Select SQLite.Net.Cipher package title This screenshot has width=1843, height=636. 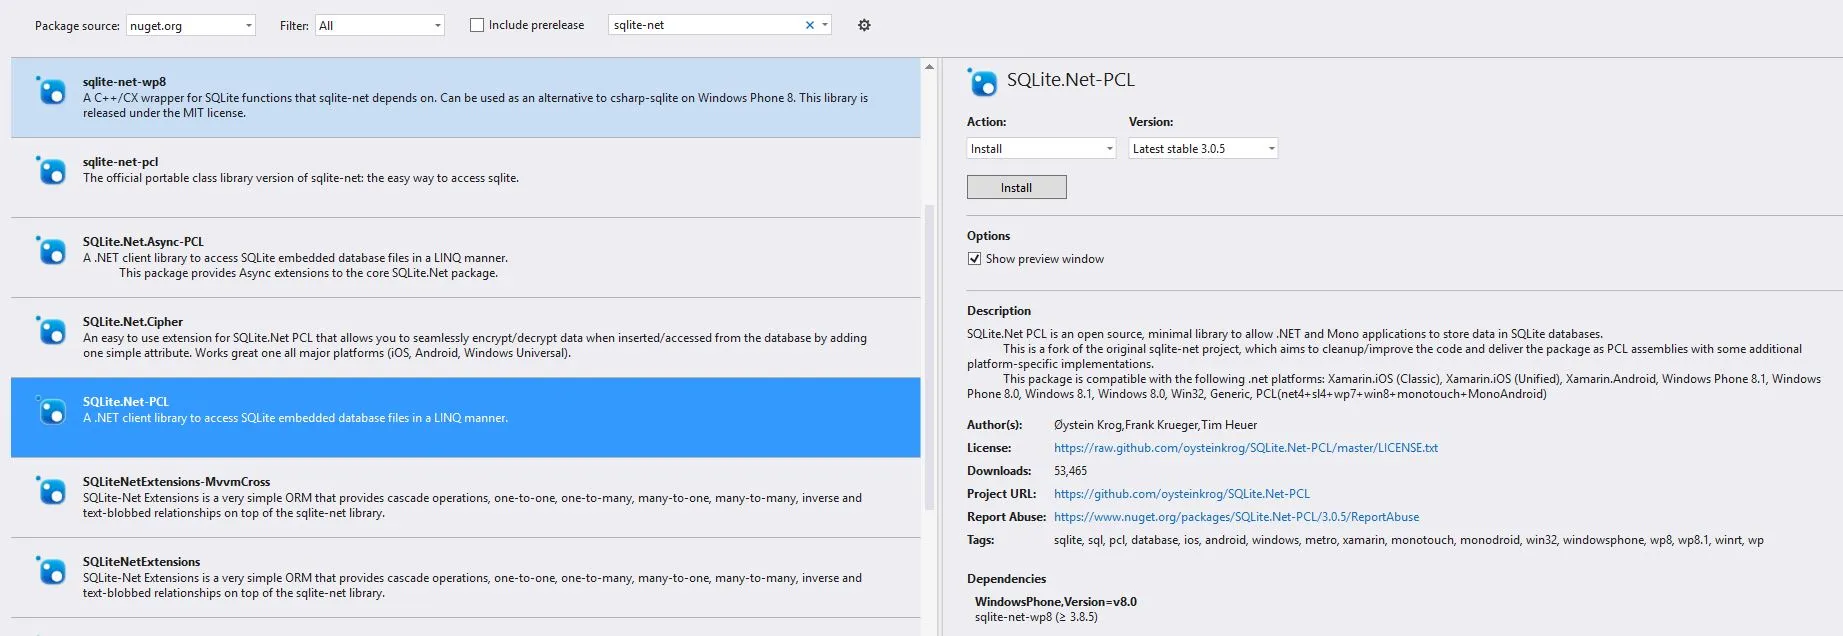pos(133,322)
